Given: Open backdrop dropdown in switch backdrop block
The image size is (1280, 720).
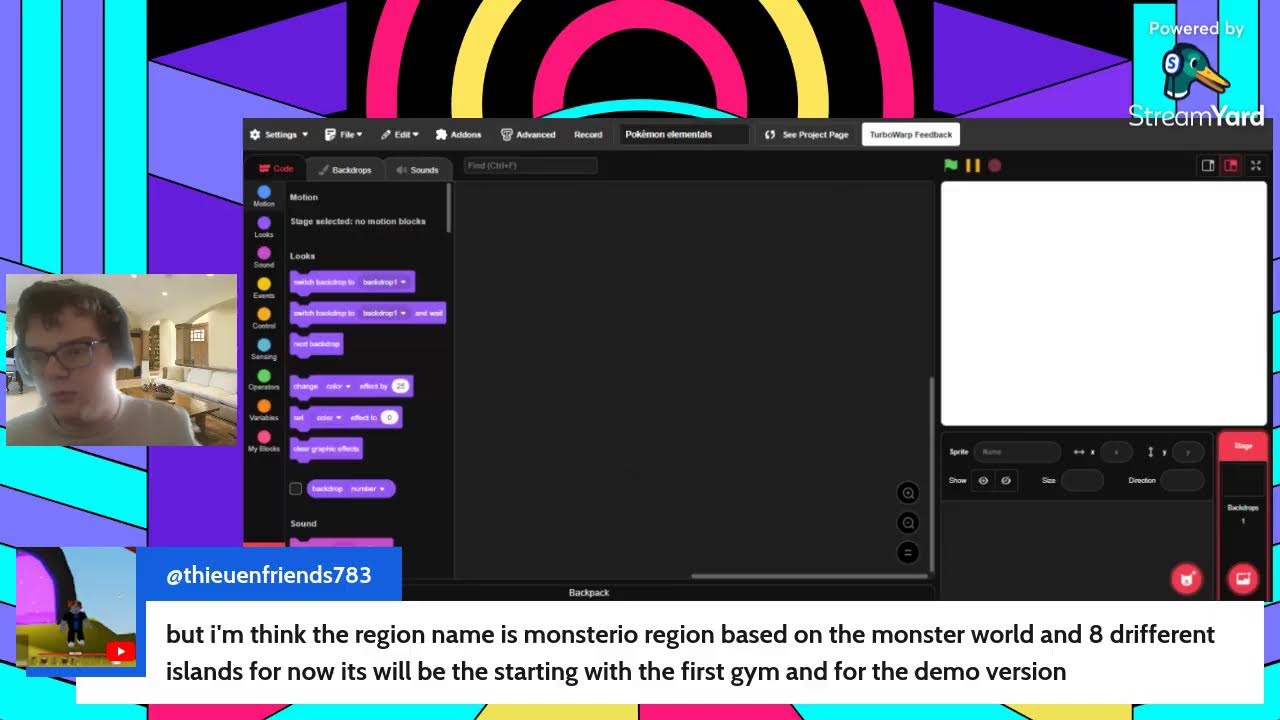Looking at the screenshot, I should click(384, 282).
